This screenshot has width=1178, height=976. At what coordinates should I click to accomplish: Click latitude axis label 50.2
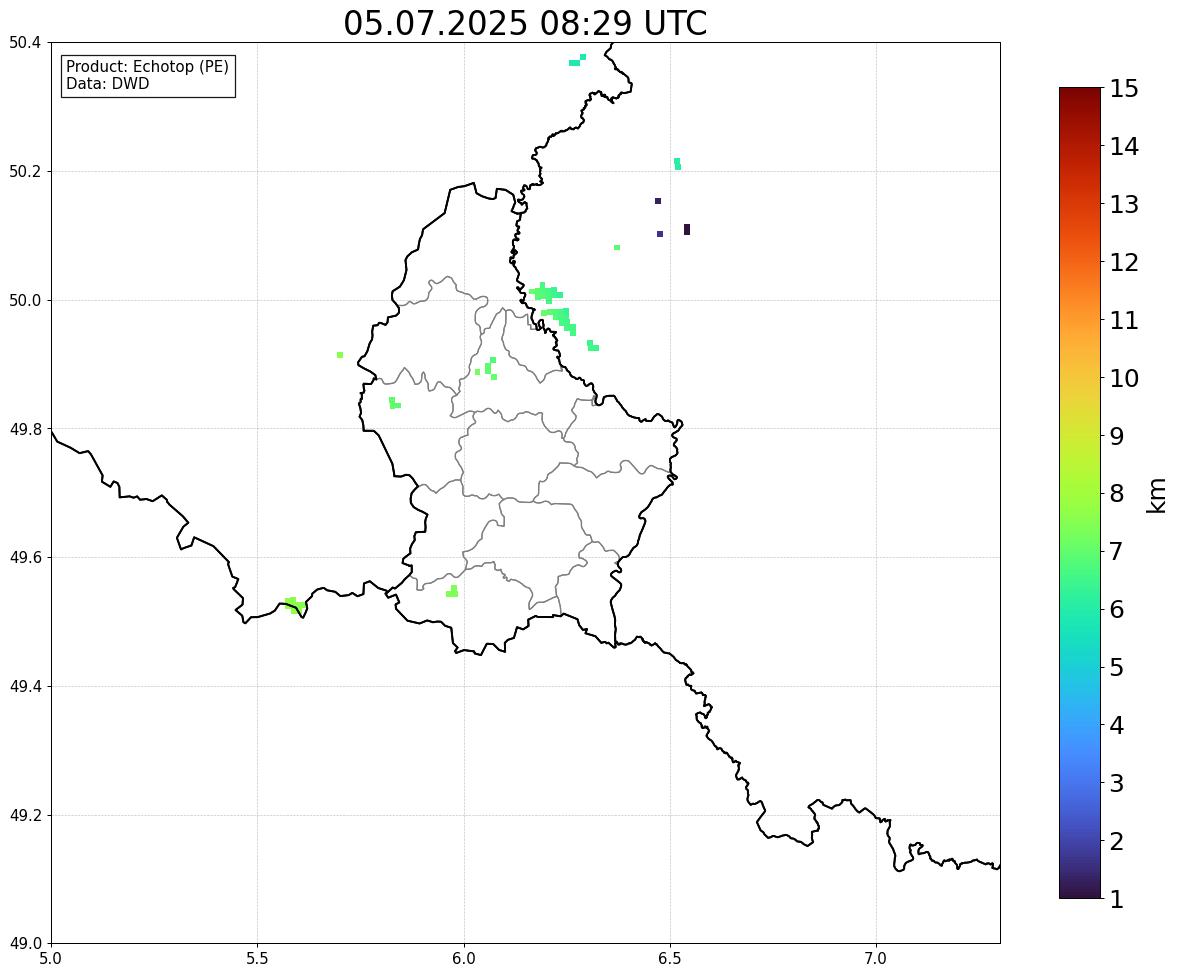click(25, 171)
